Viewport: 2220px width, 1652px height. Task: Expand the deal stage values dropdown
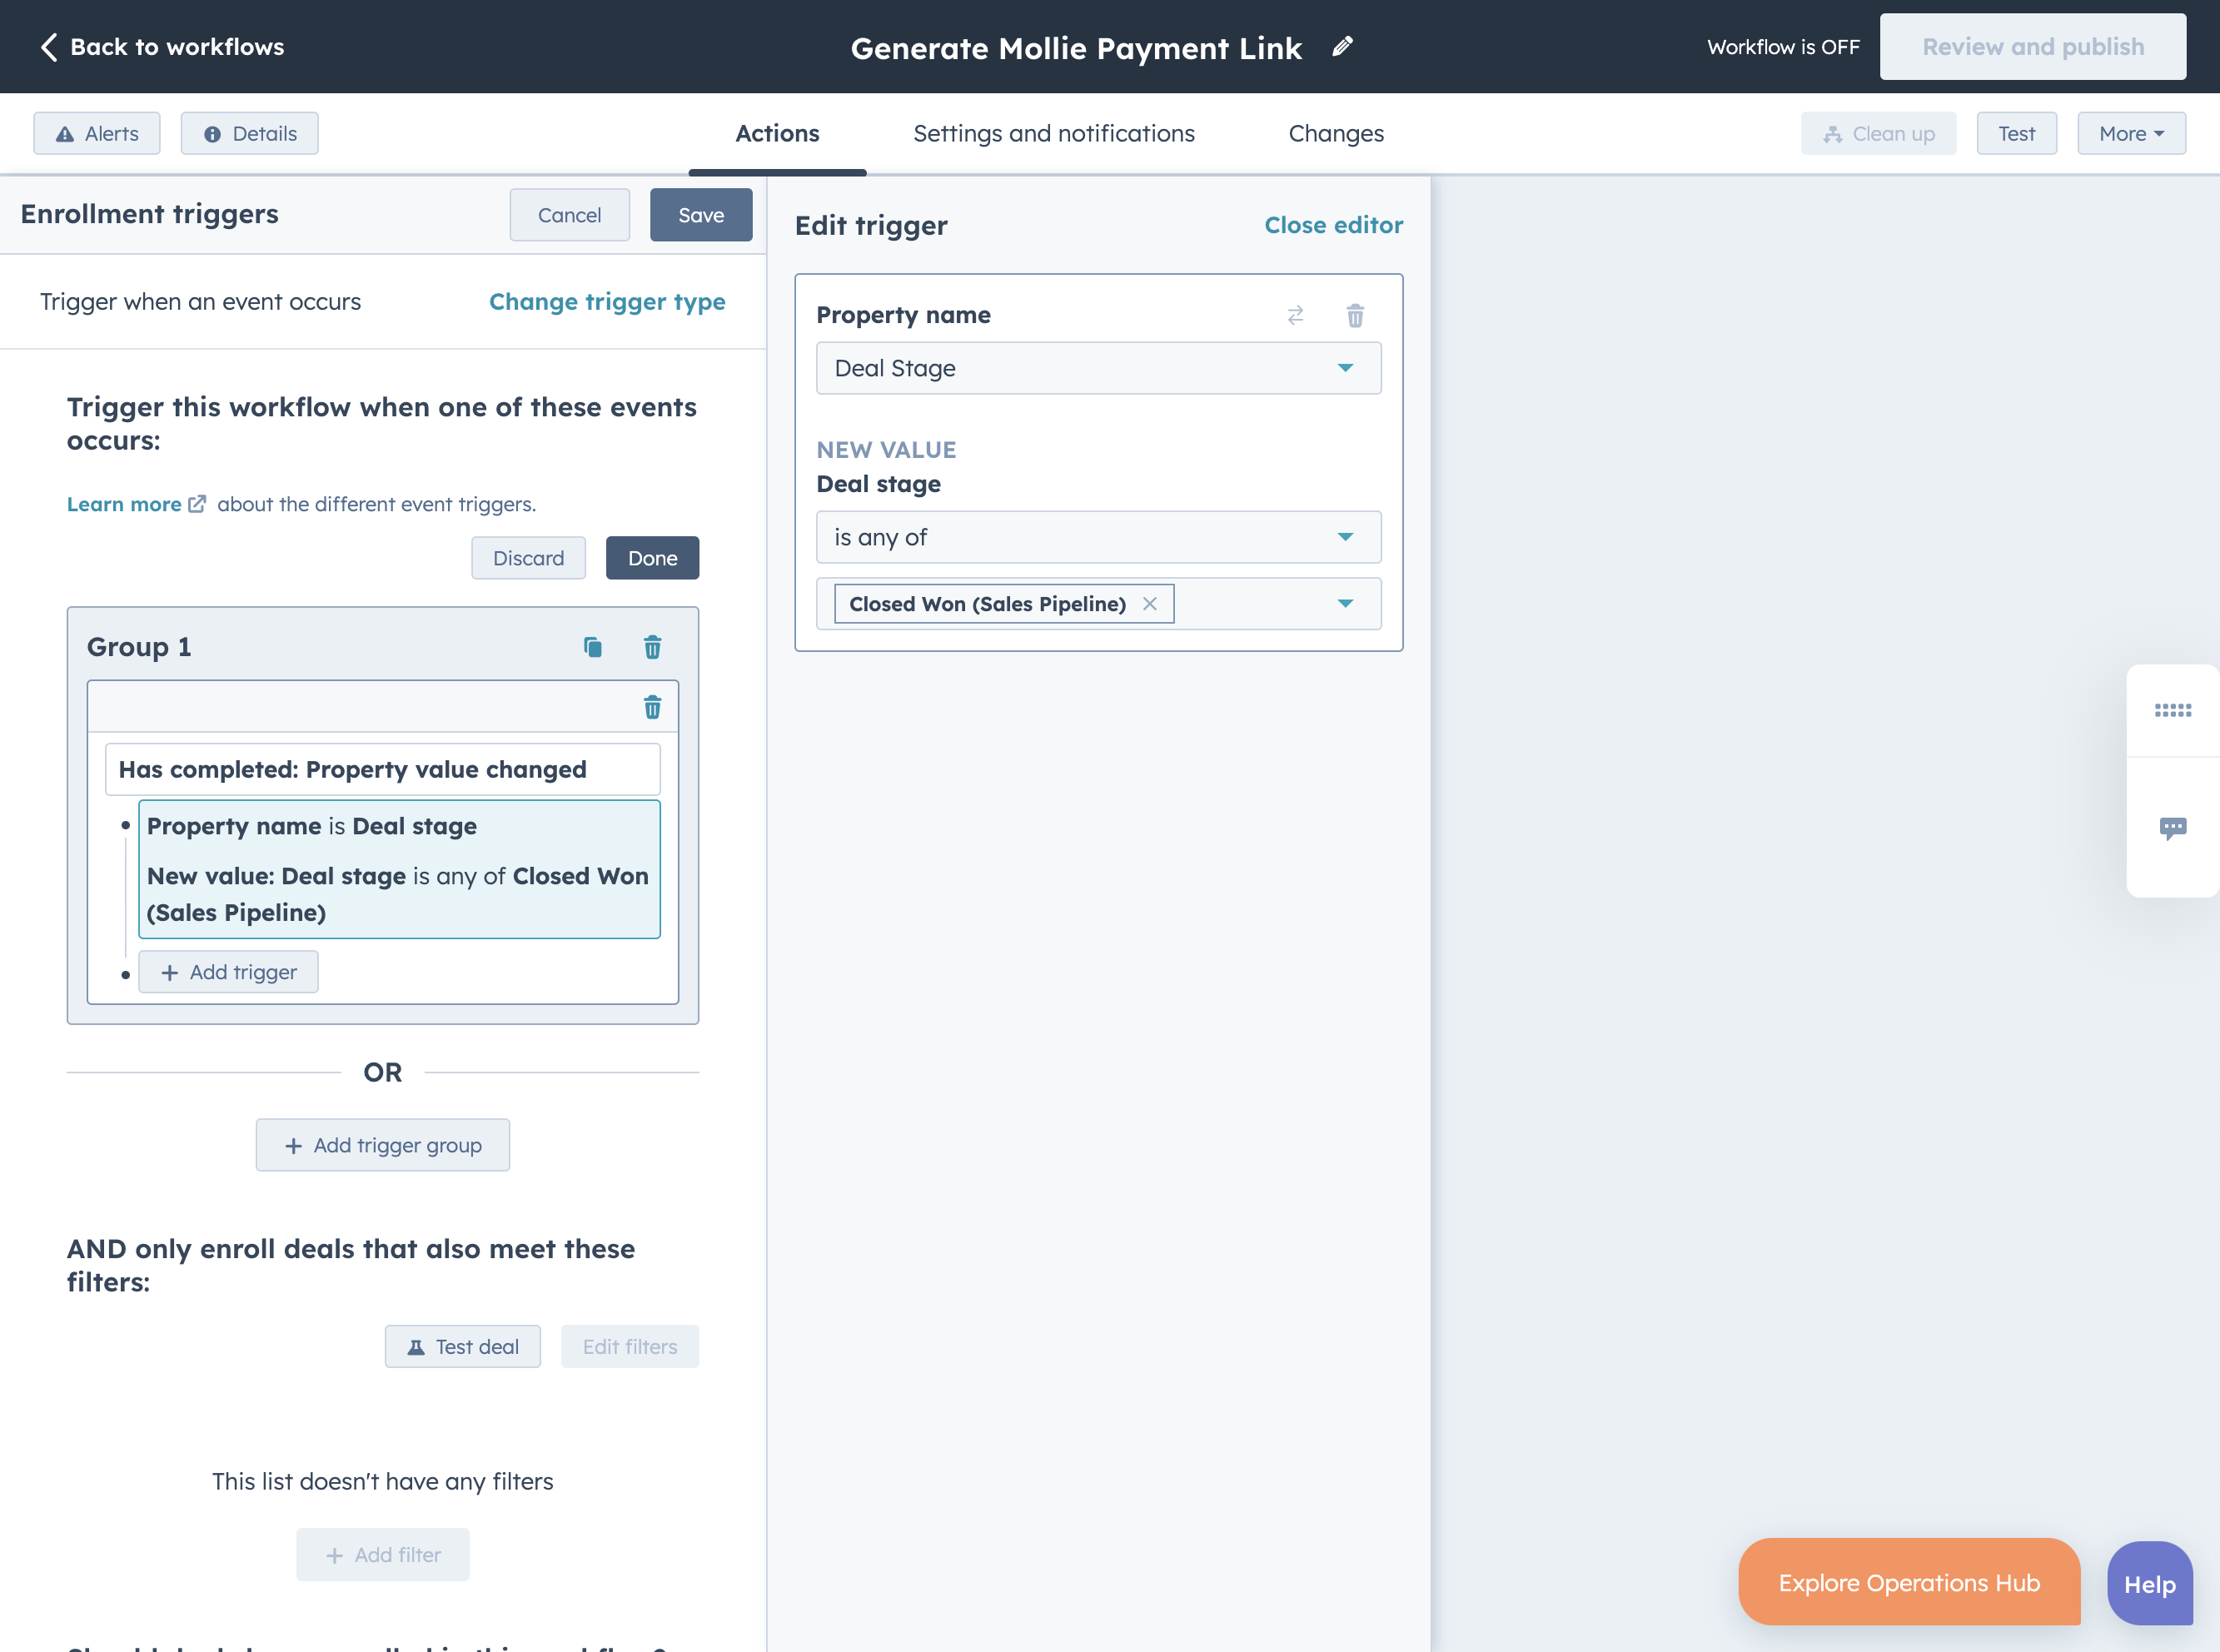point(1345,604)
